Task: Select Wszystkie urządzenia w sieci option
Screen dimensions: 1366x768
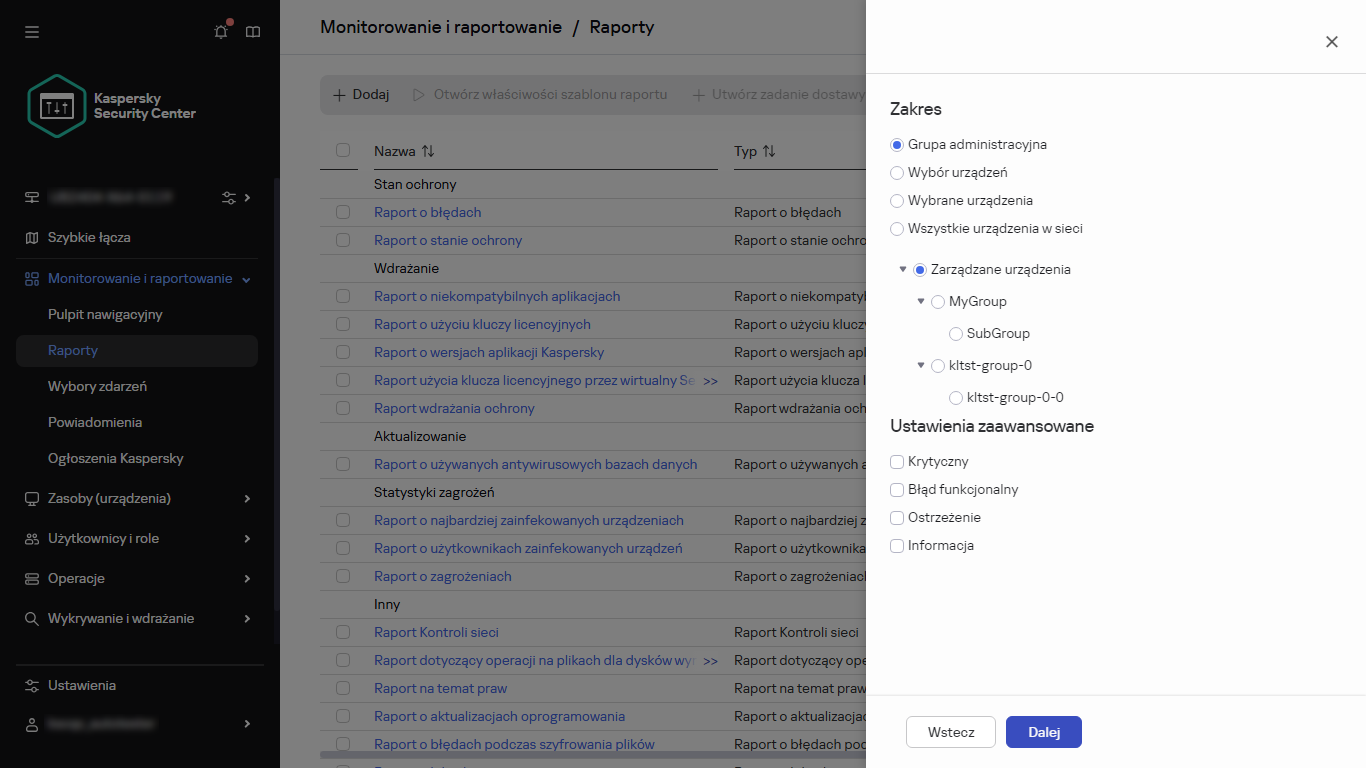Action: tap(897, 229)
